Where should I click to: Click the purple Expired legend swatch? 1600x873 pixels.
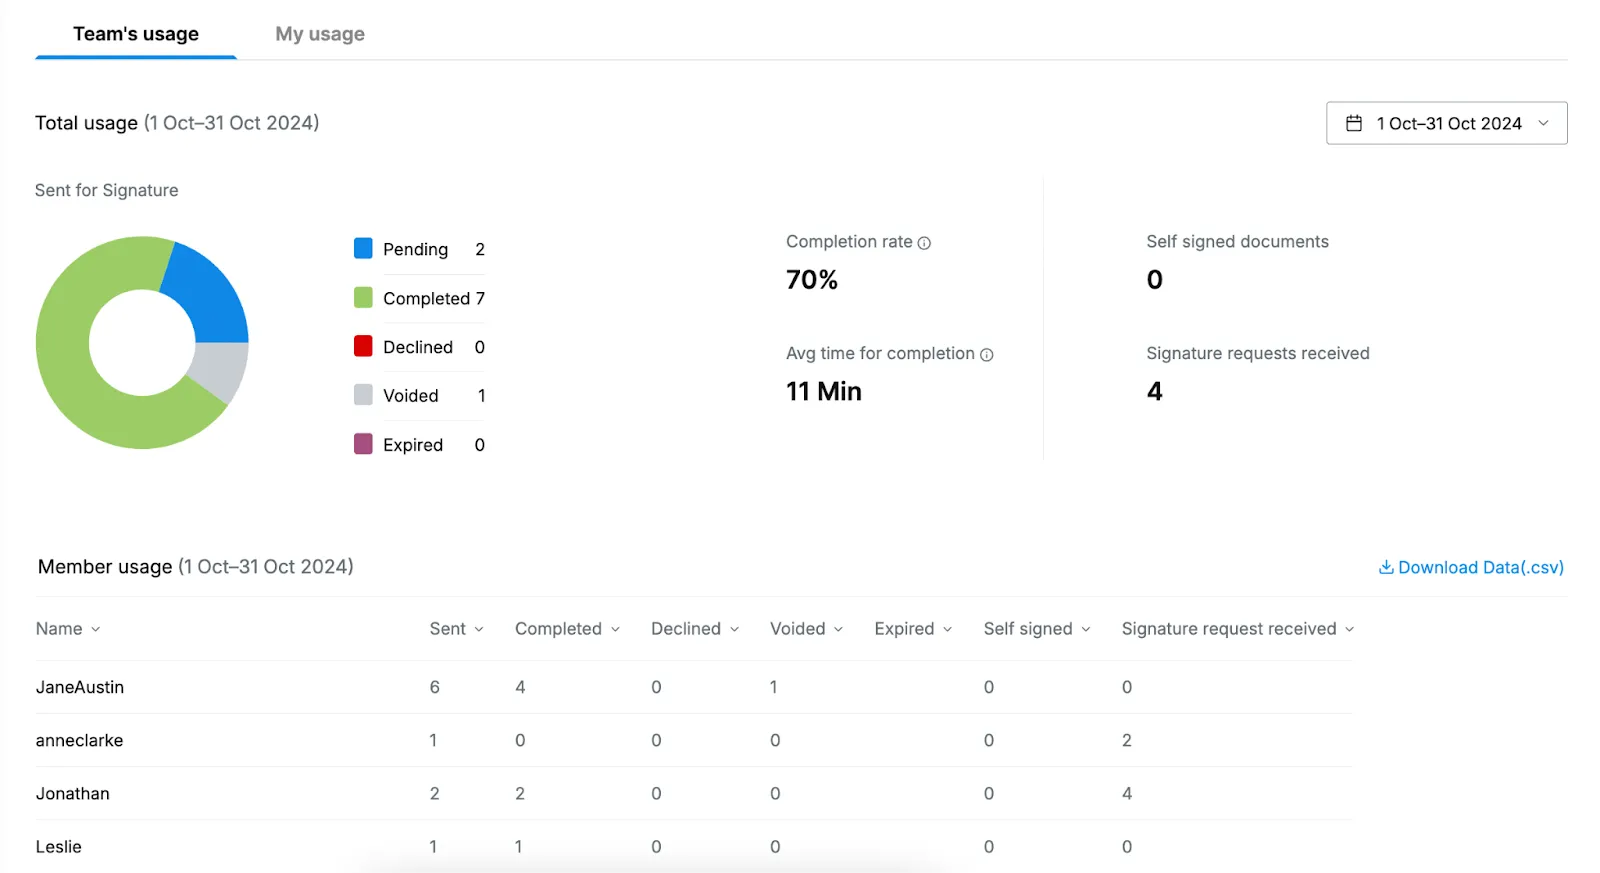(x=363, y=444)
